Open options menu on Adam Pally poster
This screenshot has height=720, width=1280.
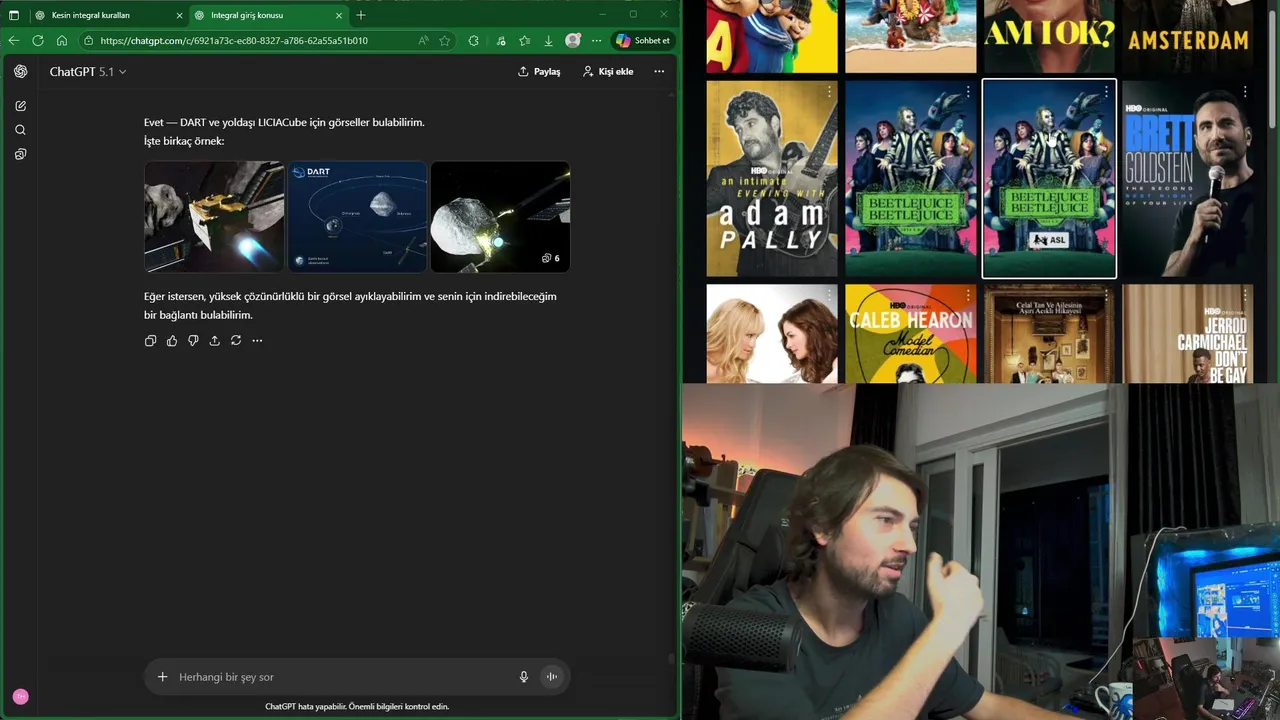(829, 92)
